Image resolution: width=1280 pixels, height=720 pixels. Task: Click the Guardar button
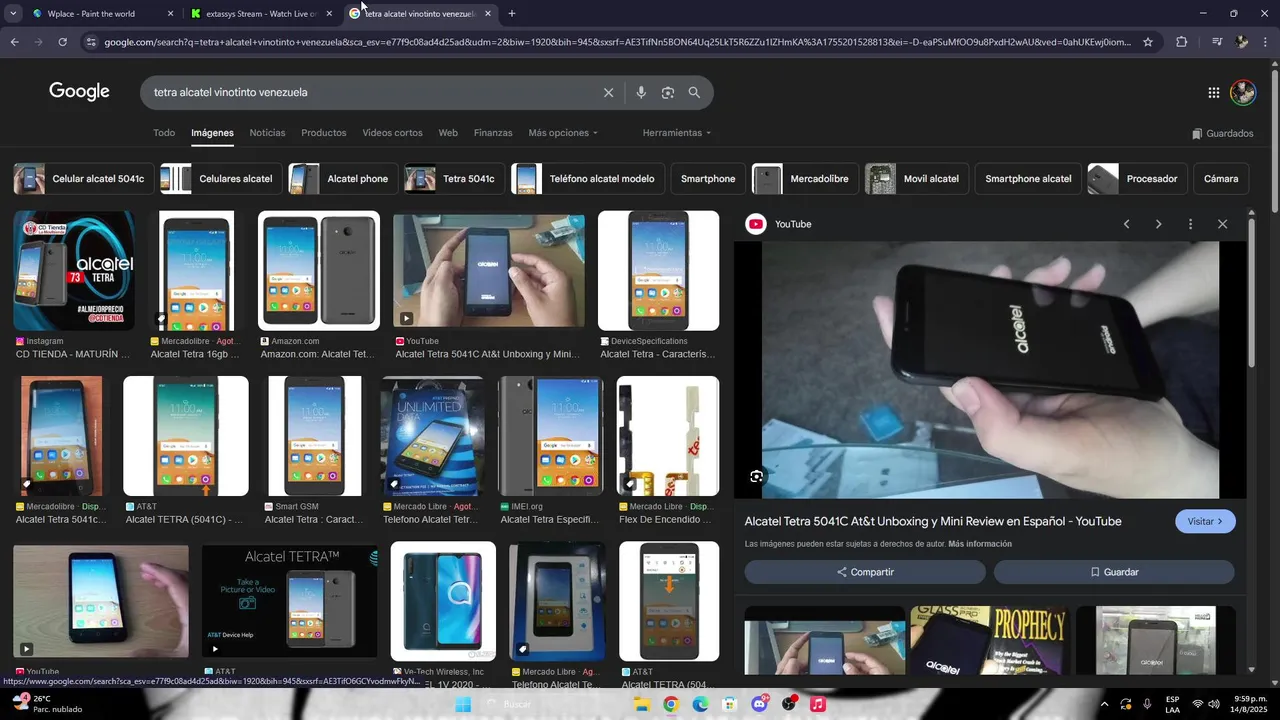1114,572
